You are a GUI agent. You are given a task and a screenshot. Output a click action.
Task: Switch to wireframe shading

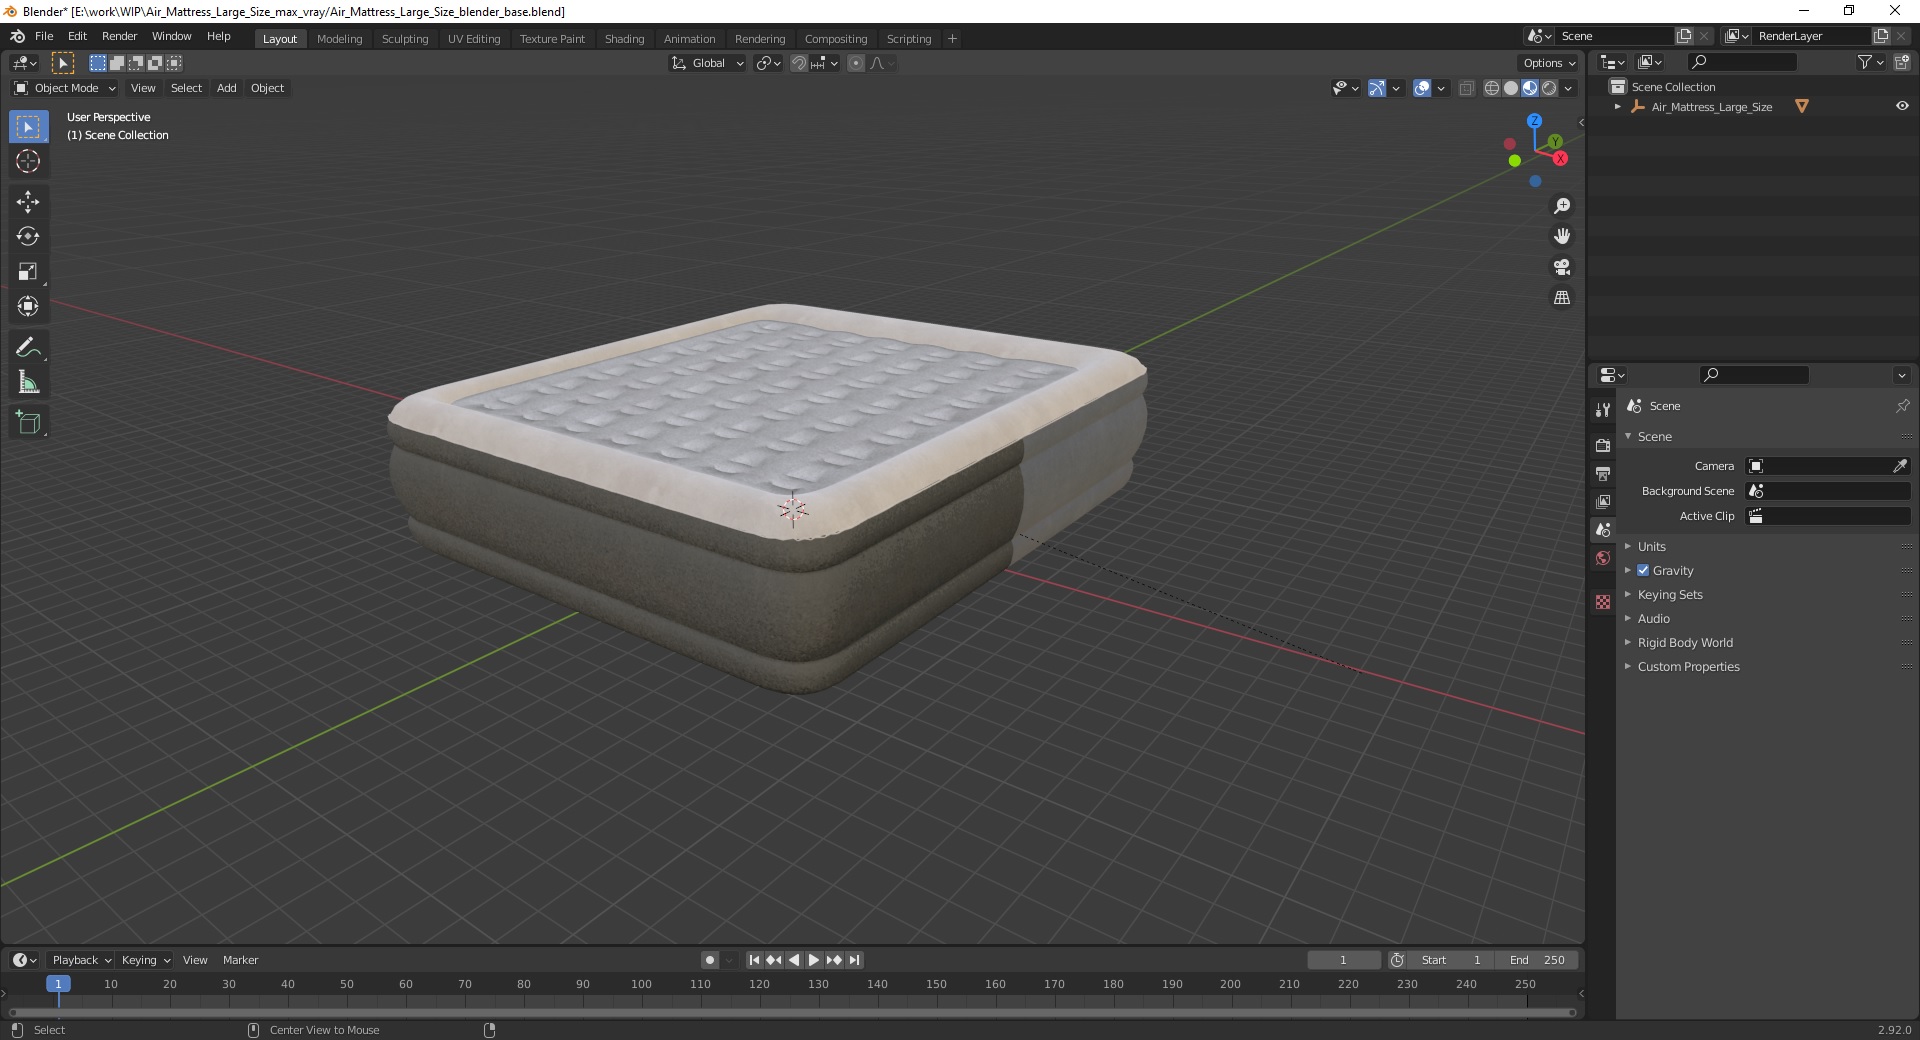[1492, 88]
